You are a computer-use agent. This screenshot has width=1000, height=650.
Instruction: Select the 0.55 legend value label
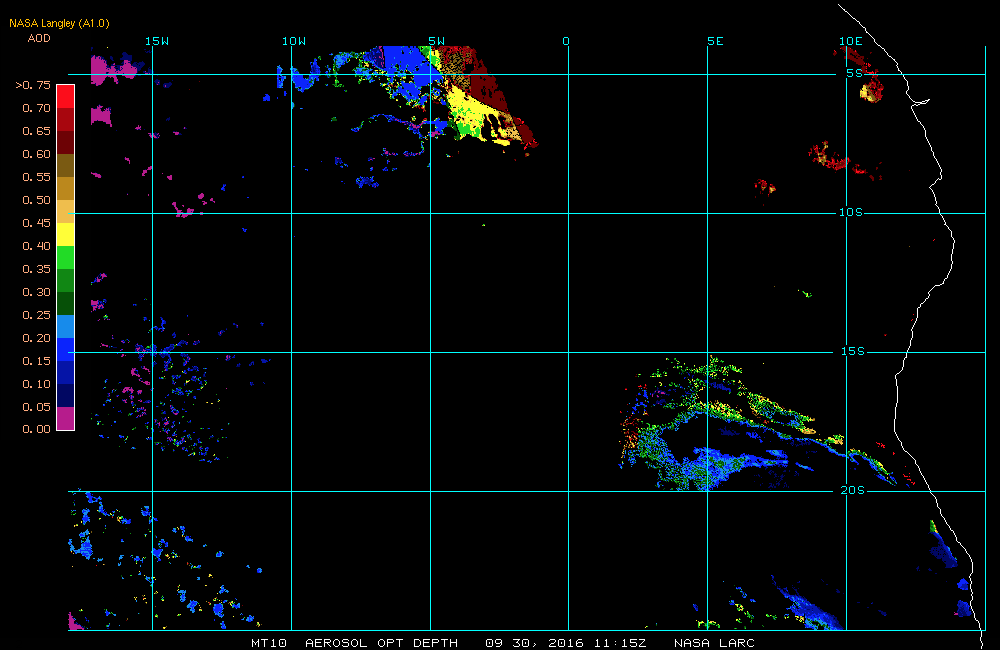36,177
